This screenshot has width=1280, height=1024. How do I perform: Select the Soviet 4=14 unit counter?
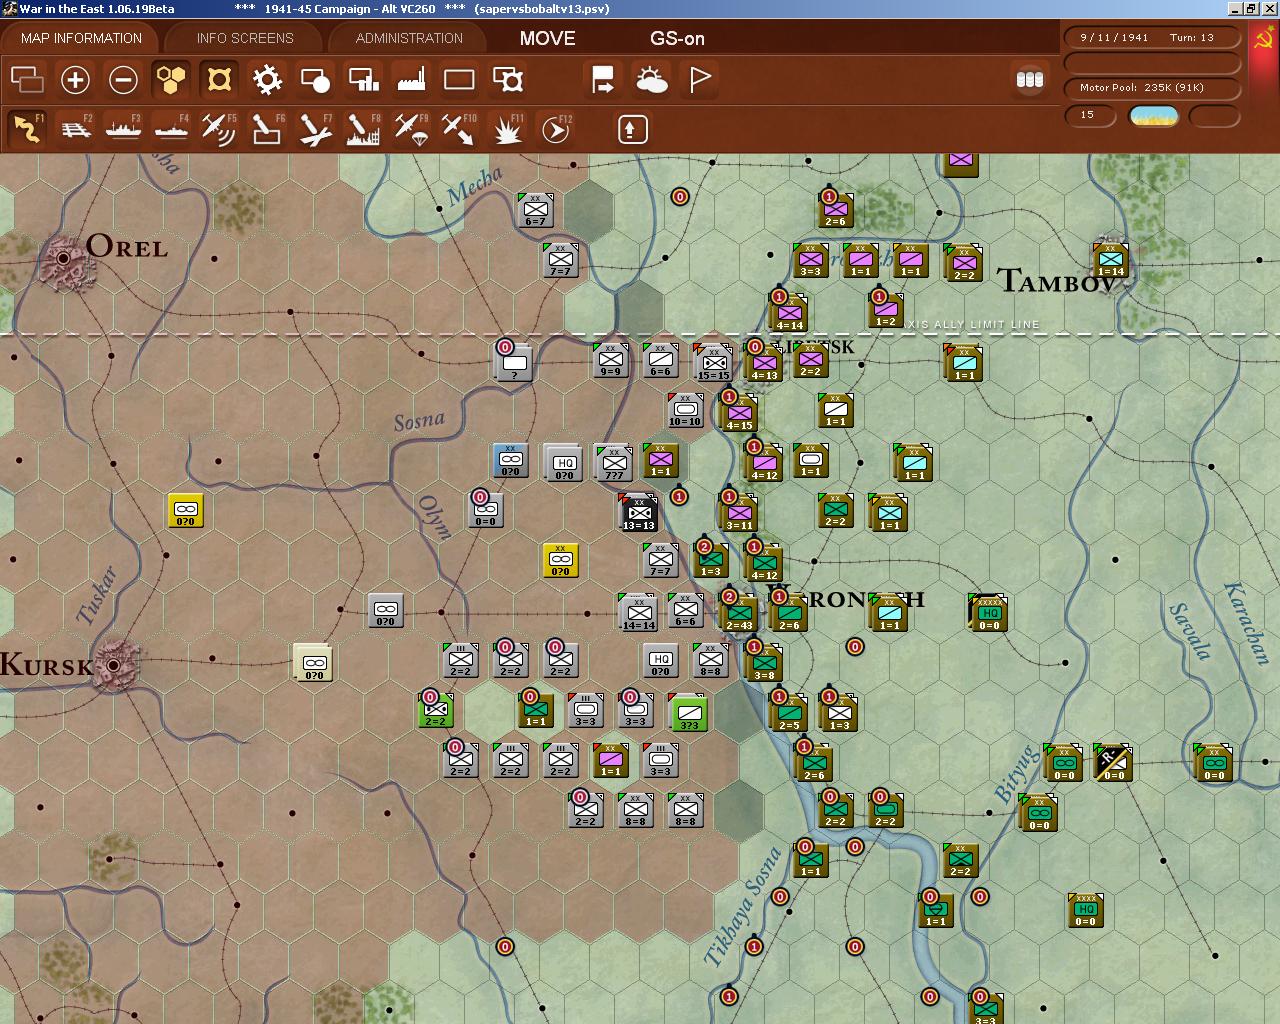click(789, 312)
